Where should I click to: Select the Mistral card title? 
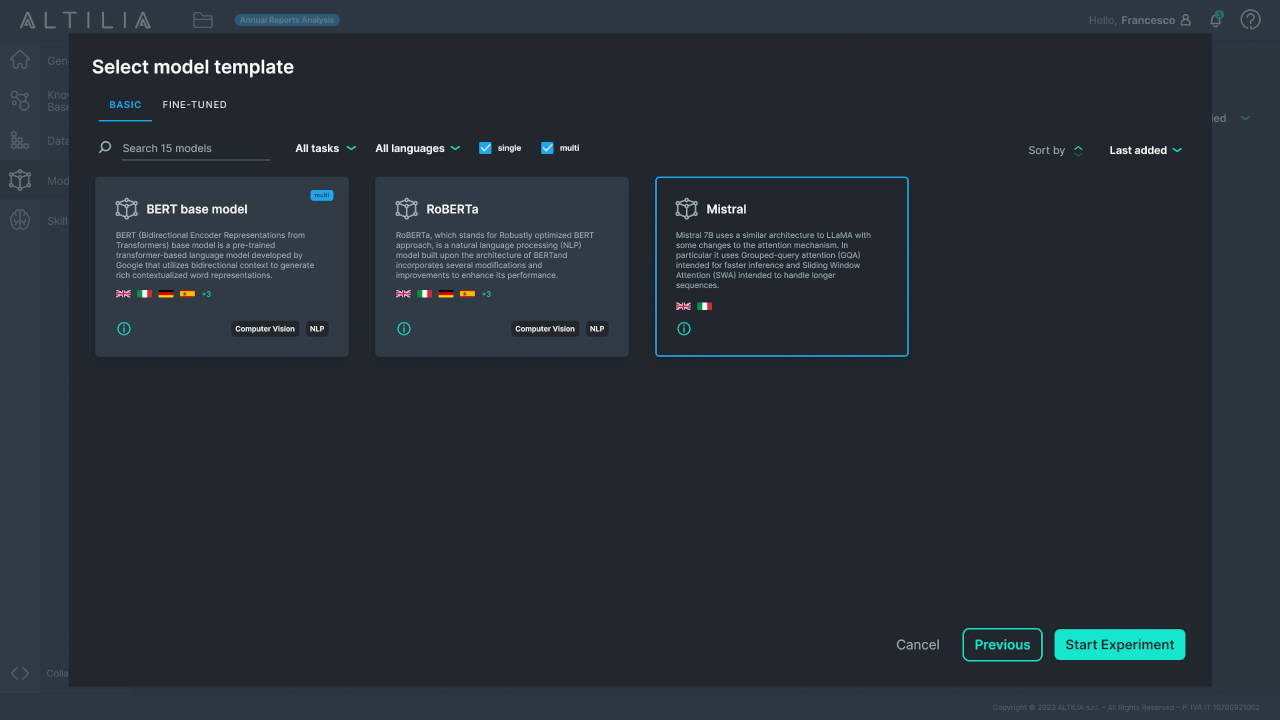[x=726, y=209]
